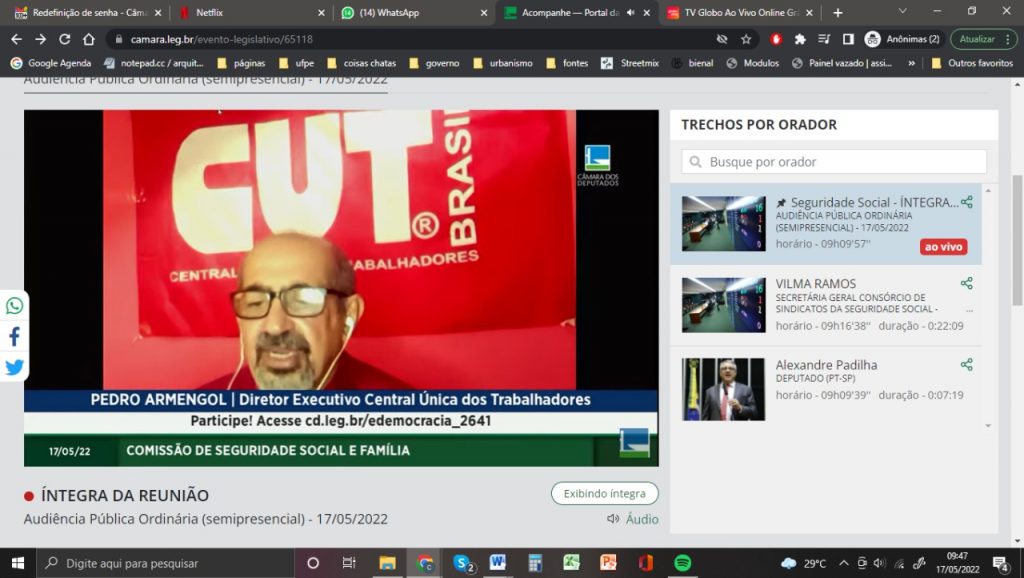
Task: Open the Outros favoritos folder
Action: (972, 63)
